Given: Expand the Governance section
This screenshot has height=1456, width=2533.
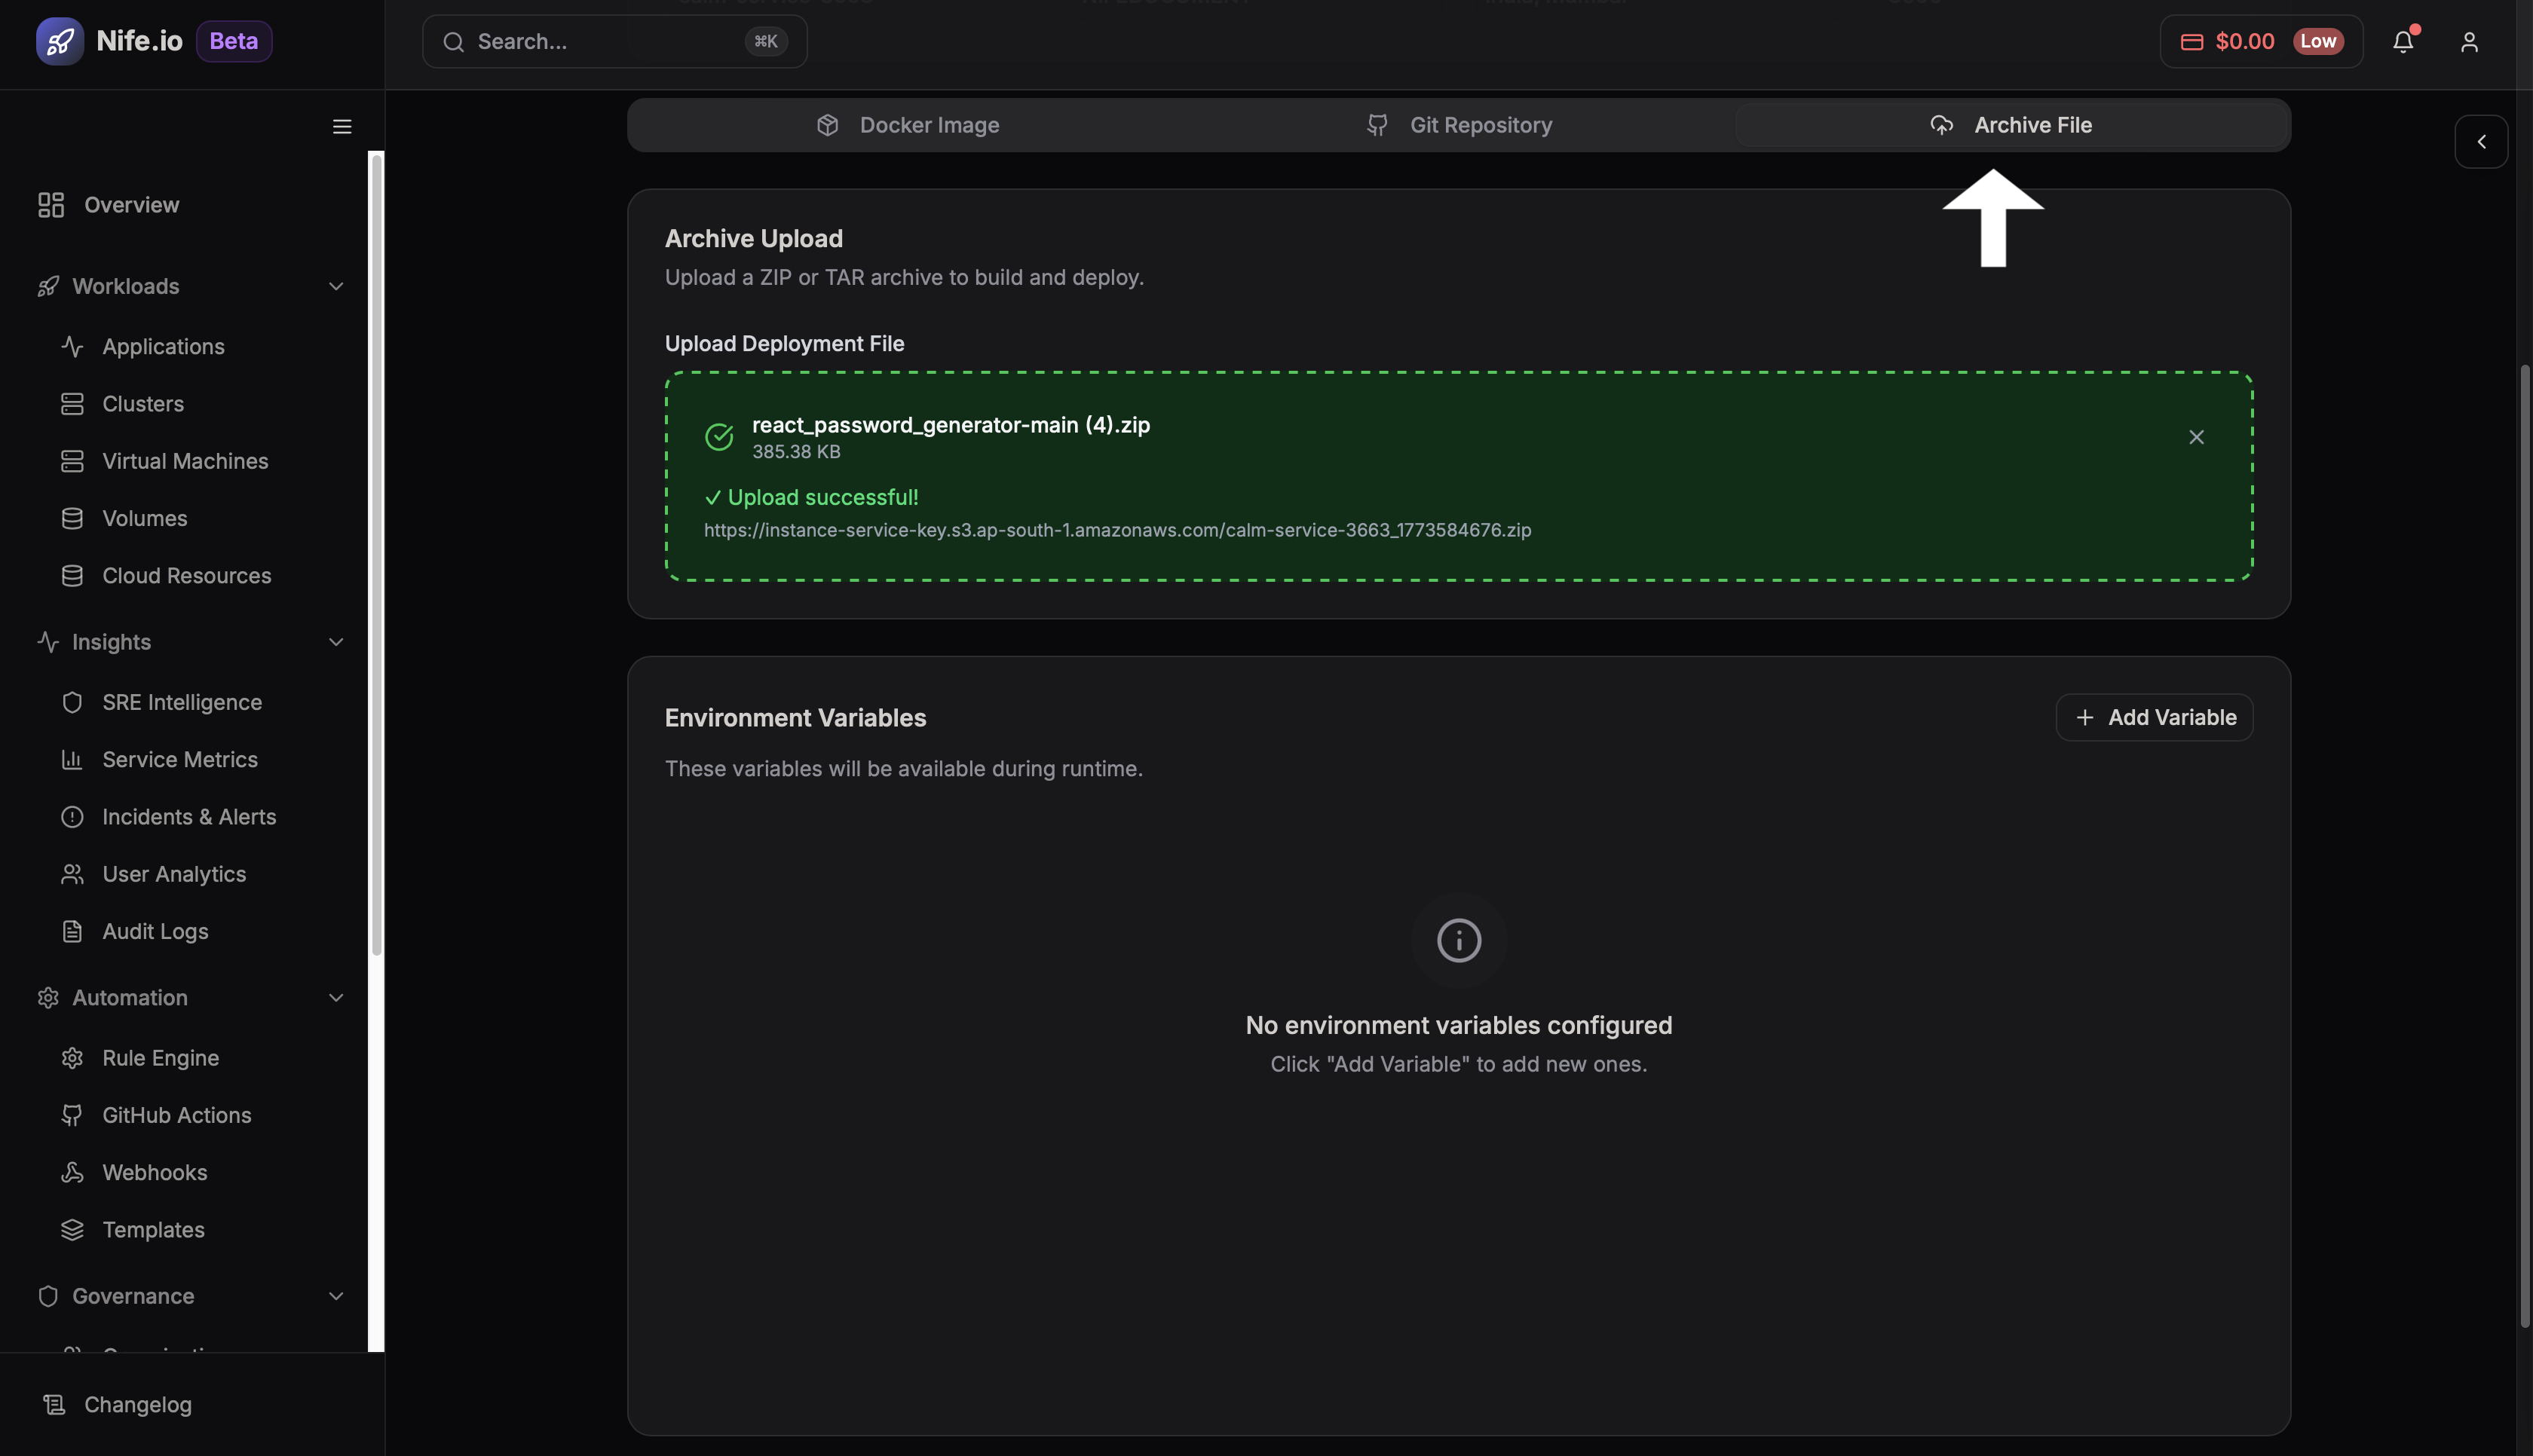Looking at the screenshot, I should (x=336, y=1296).
